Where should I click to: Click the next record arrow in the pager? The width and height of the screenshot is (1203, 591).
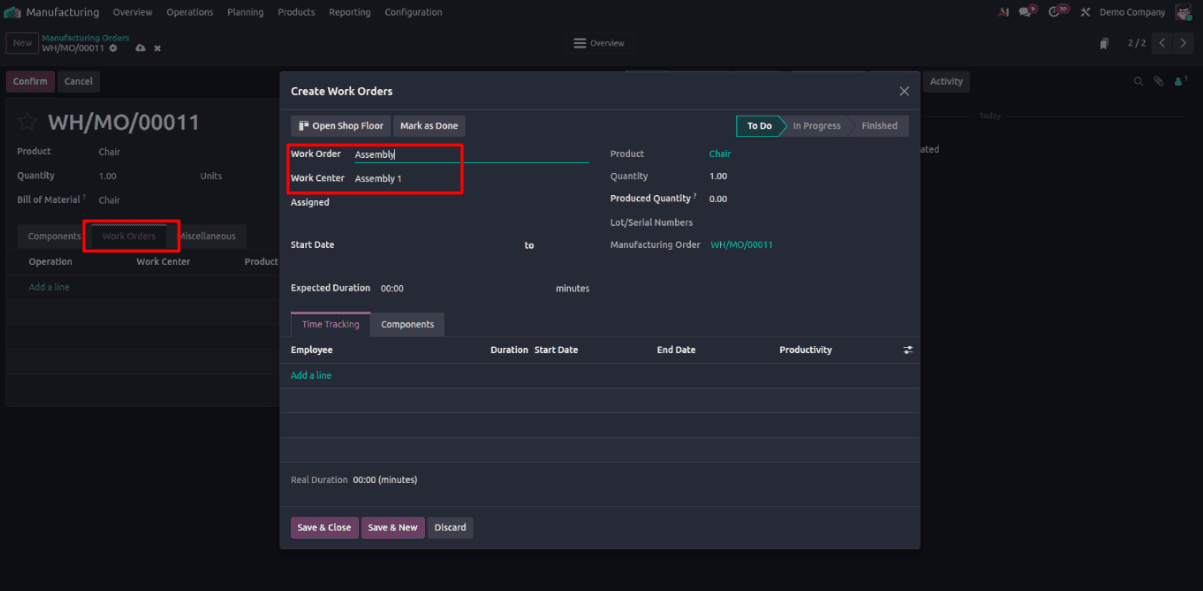tap(1183, 43)
